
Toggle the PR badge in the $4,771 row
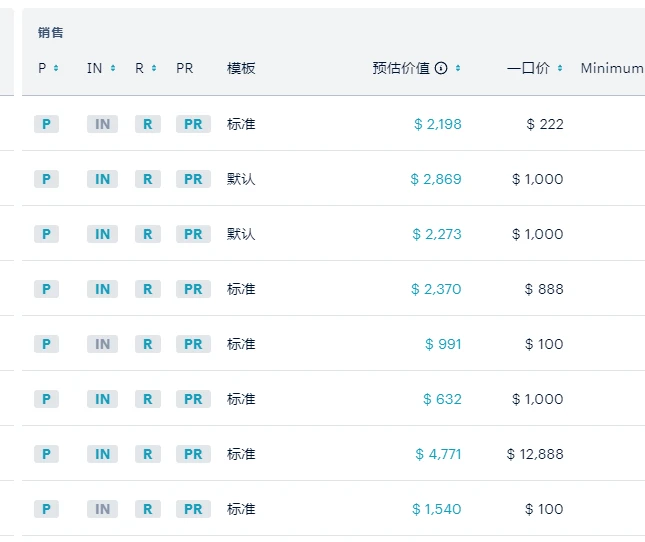point(193,454)
